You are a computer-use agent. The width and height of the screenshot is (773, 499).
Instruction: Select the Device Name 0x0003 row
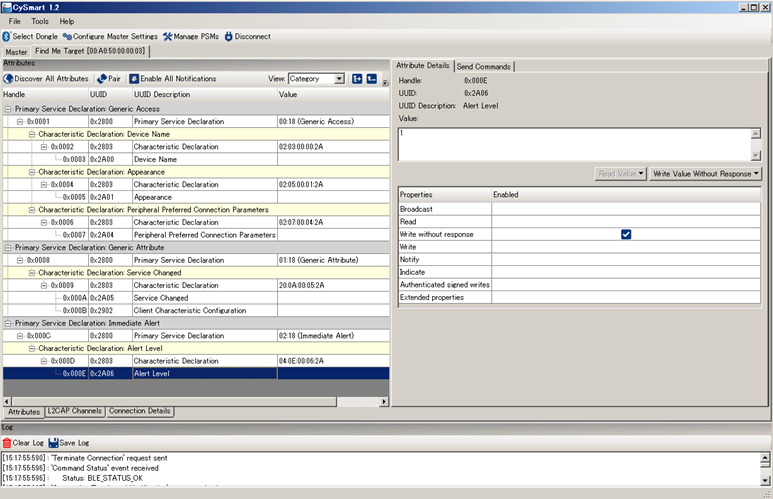[x=196, y=159]
